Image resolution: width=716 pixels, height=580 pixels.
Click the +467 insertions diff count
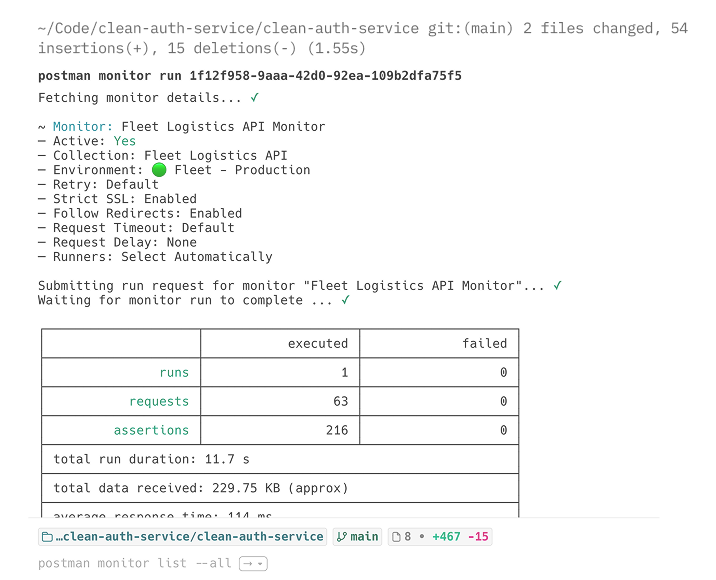[x=446, y=537]
